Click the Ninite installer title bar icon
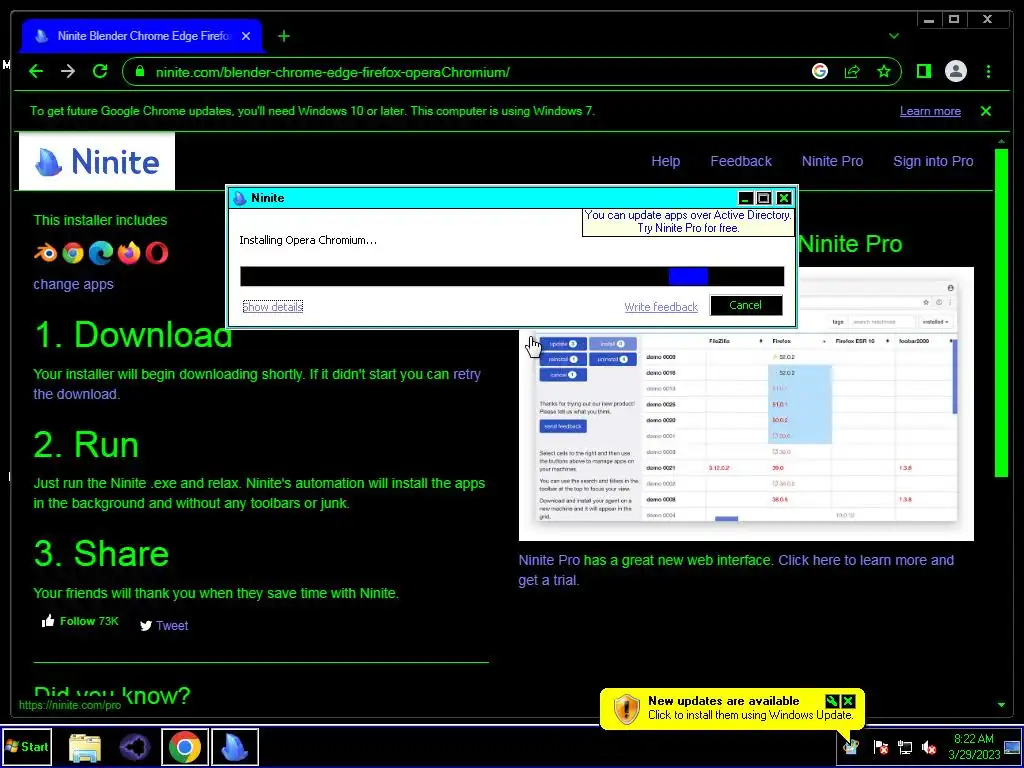Screen dimensions: 1024x768 tap(240, 198)
